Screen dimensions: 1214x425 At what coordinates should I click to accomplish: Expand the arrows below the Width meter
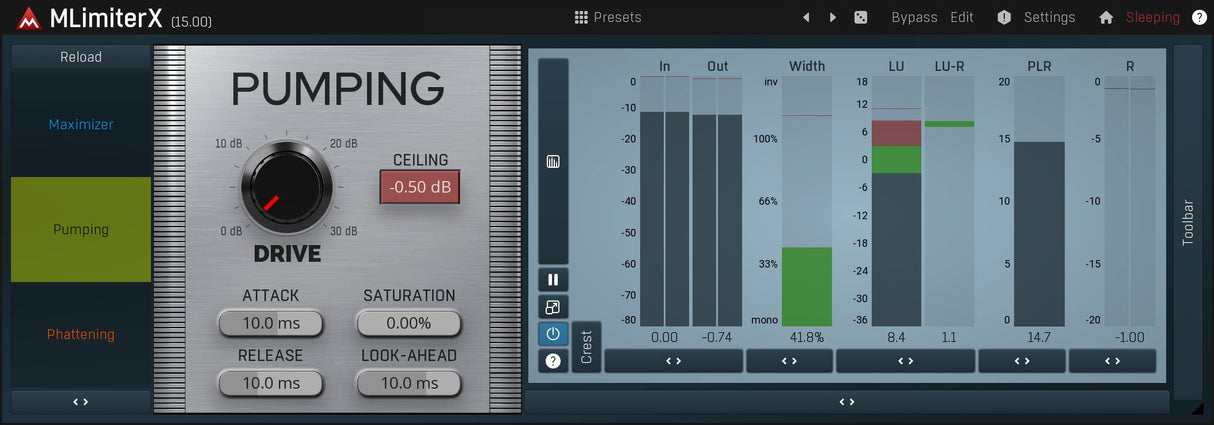789,361
